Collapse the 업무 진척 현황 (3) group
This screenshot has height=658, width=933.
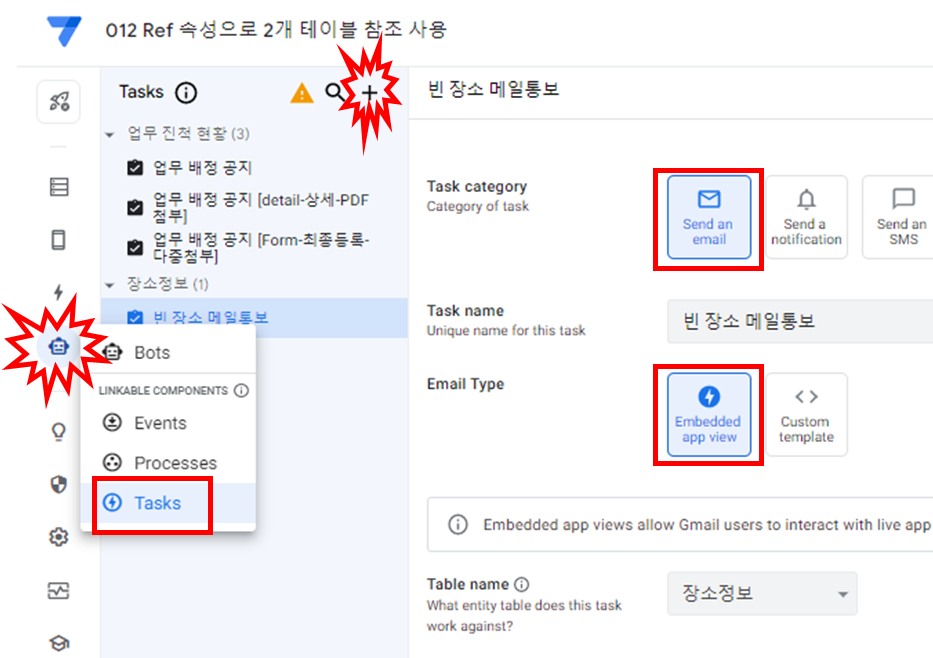click(x=109, y=135)
